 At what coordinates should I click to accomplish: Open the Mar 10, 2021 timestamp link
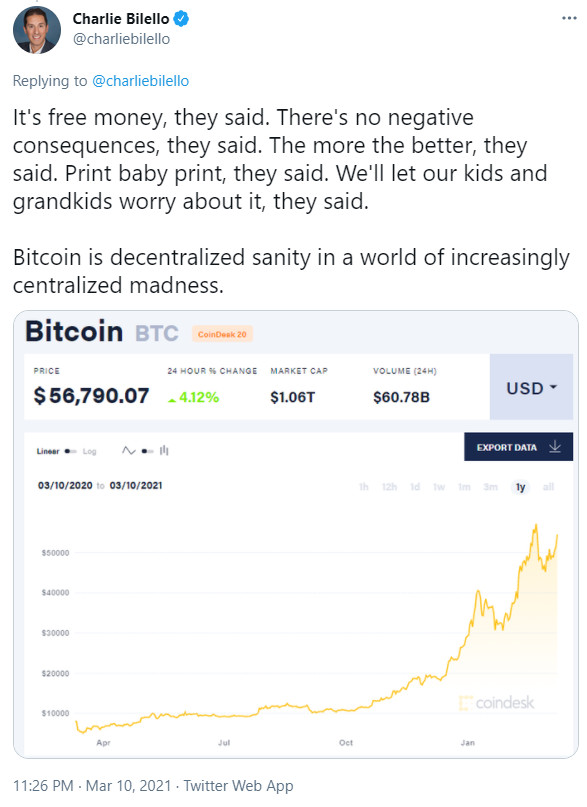point(128,786)
